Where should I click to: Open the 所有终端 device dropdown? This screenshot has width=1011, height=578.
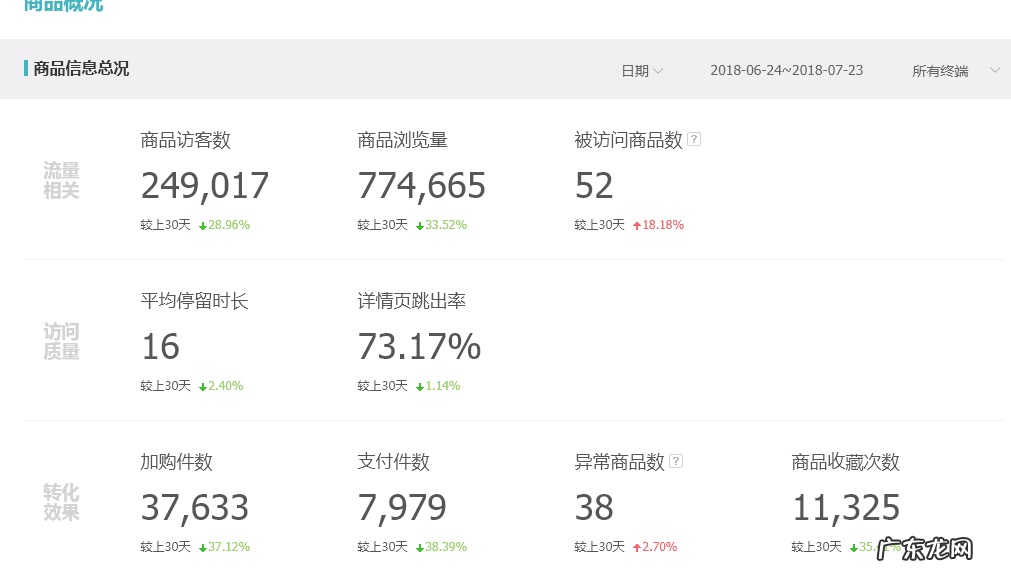[x=940, y=71]
